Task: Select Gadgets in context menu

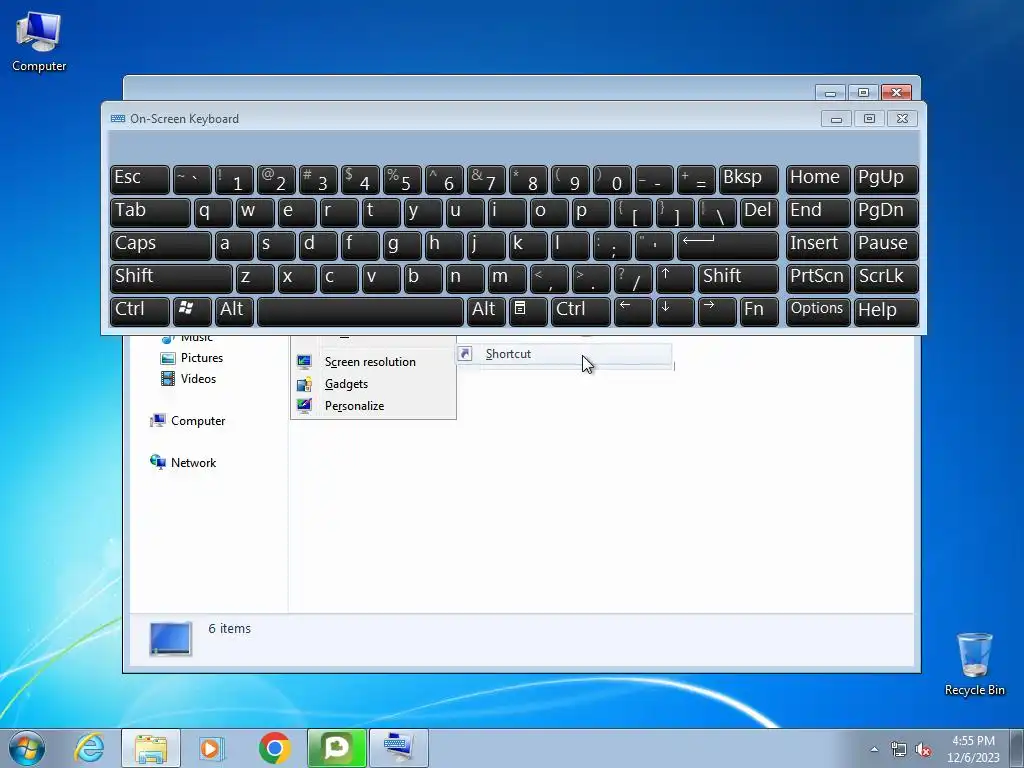Action: coord(373,384)
